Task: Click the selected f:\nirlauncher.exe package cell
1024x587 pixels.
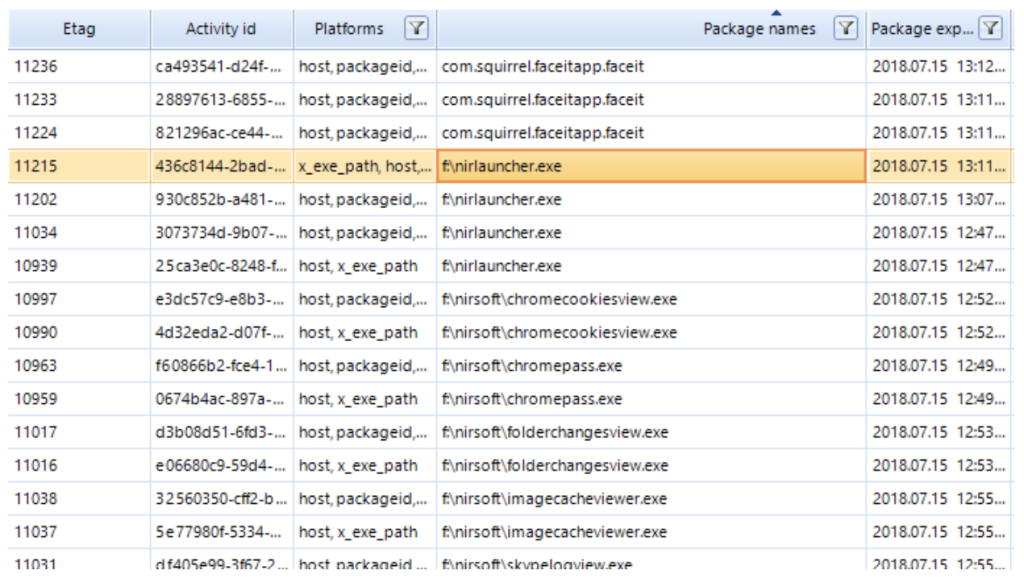Action: [x=650, y=166]
